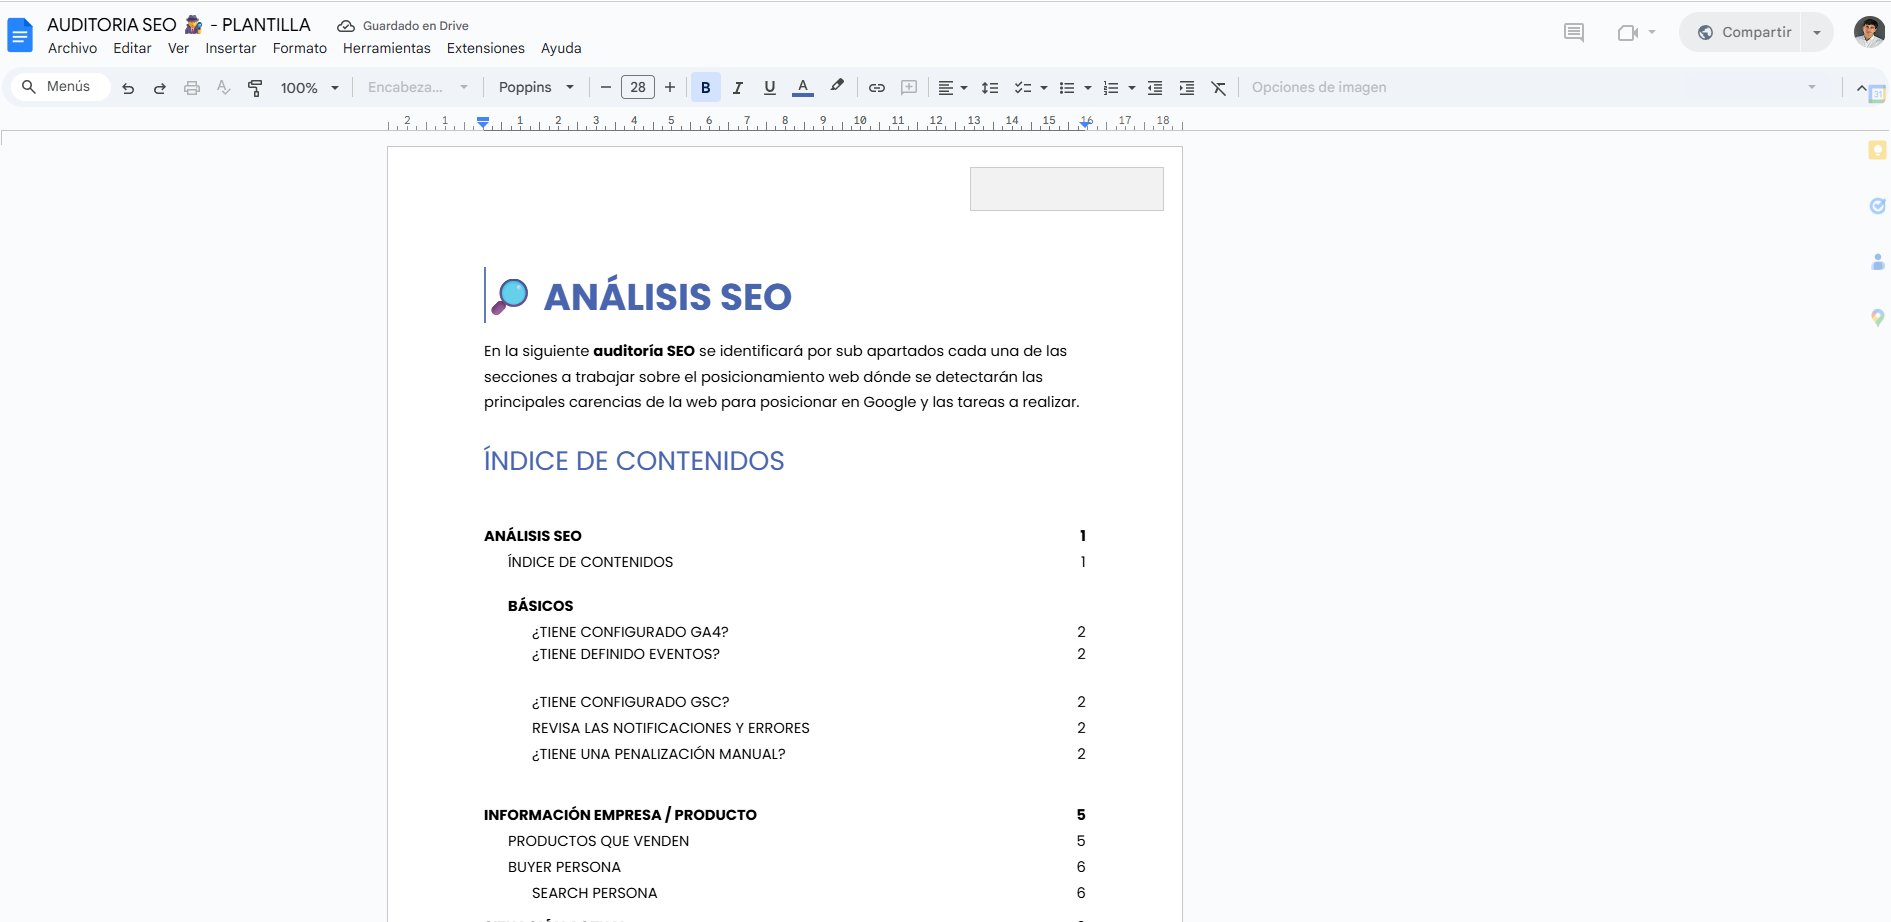1891x922 pixels.
Task: Open the text color picker
Action: [x=802, y=88]
